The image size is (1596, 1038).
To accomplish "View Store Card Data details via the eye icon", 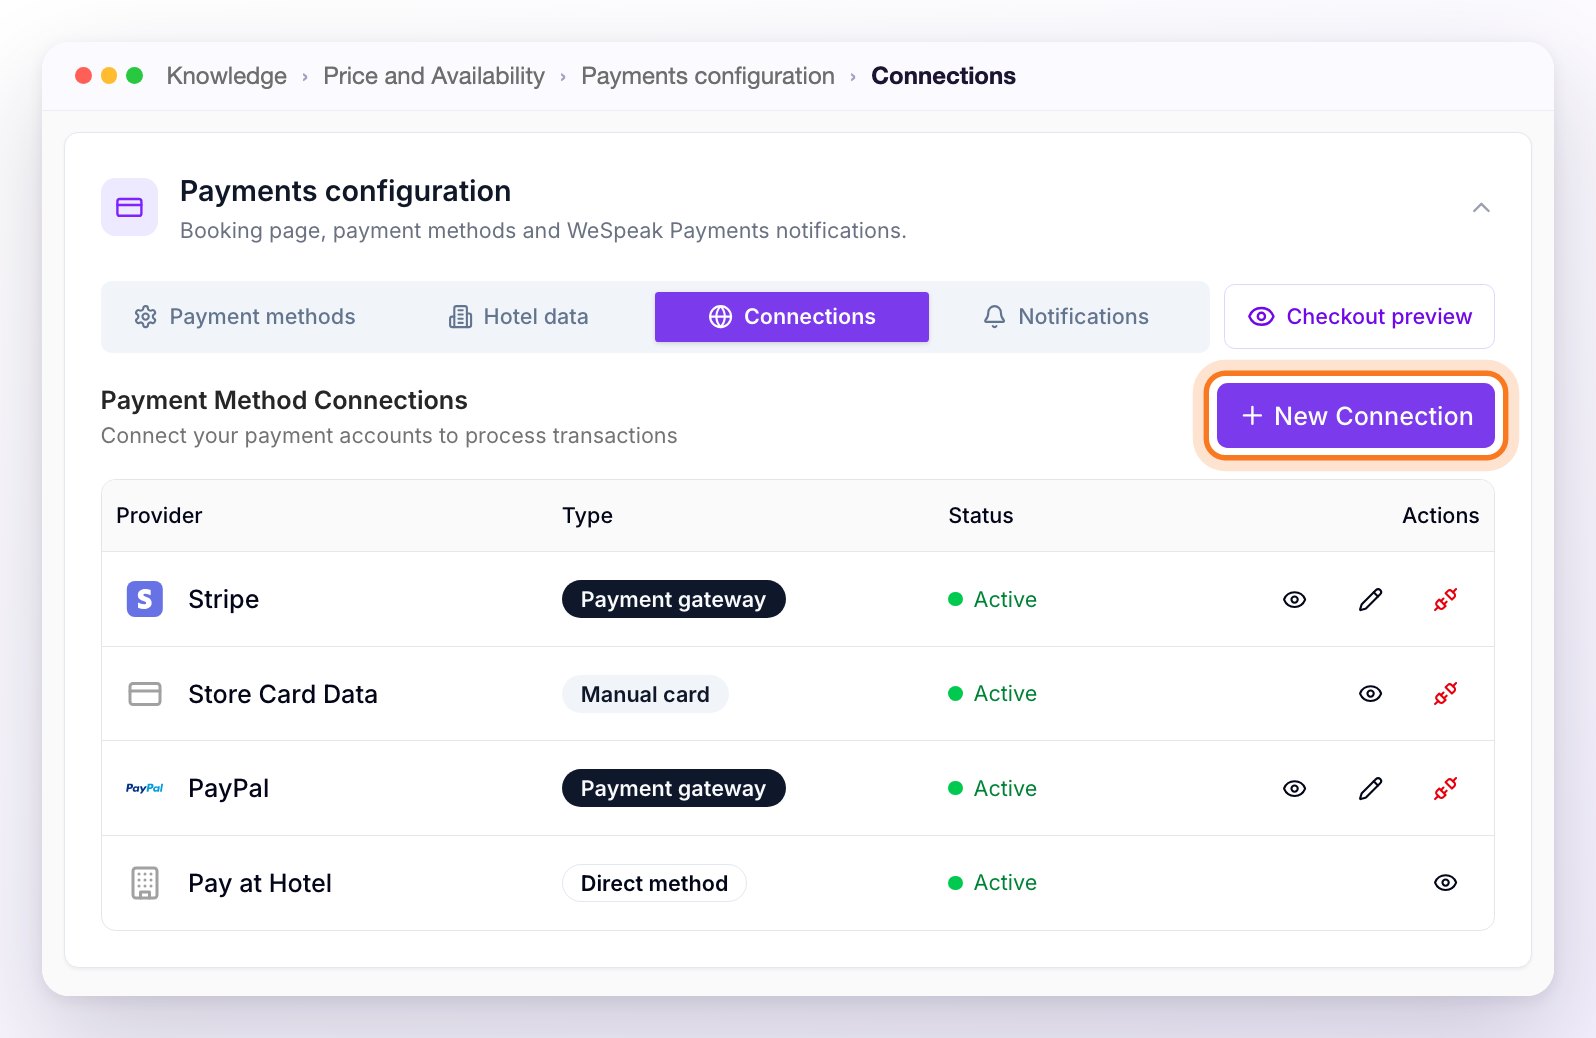I will [x=1370, y=693].
